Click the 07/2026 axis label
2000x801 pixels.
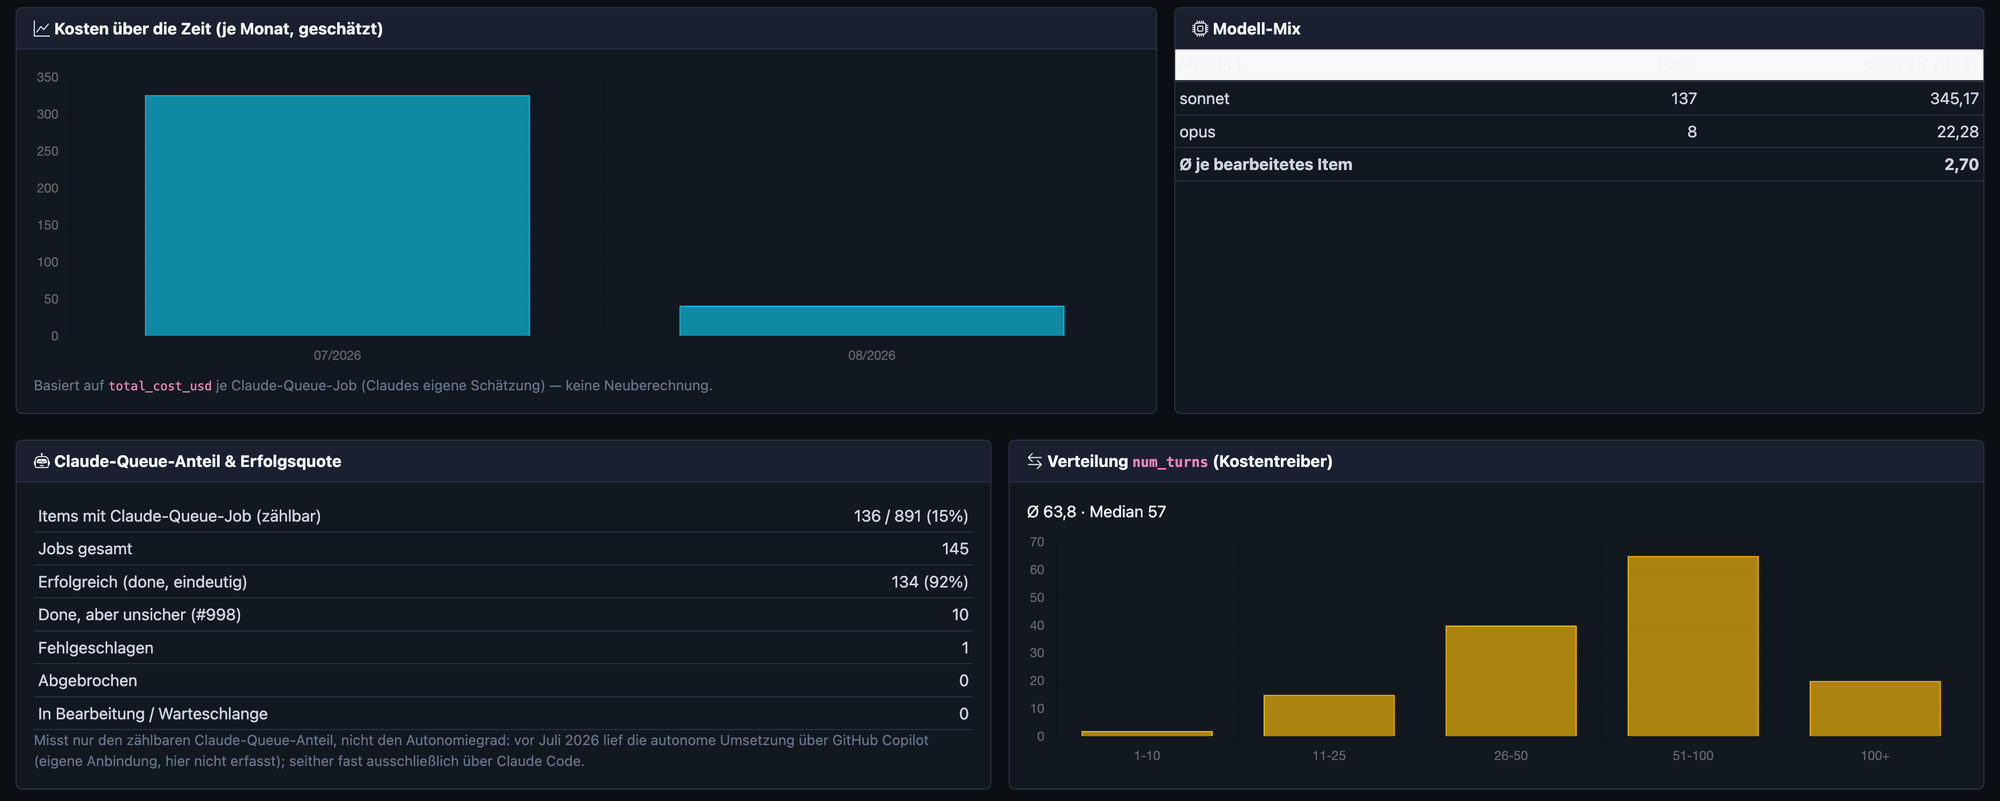pyautogui.click(x=337, y=356)
